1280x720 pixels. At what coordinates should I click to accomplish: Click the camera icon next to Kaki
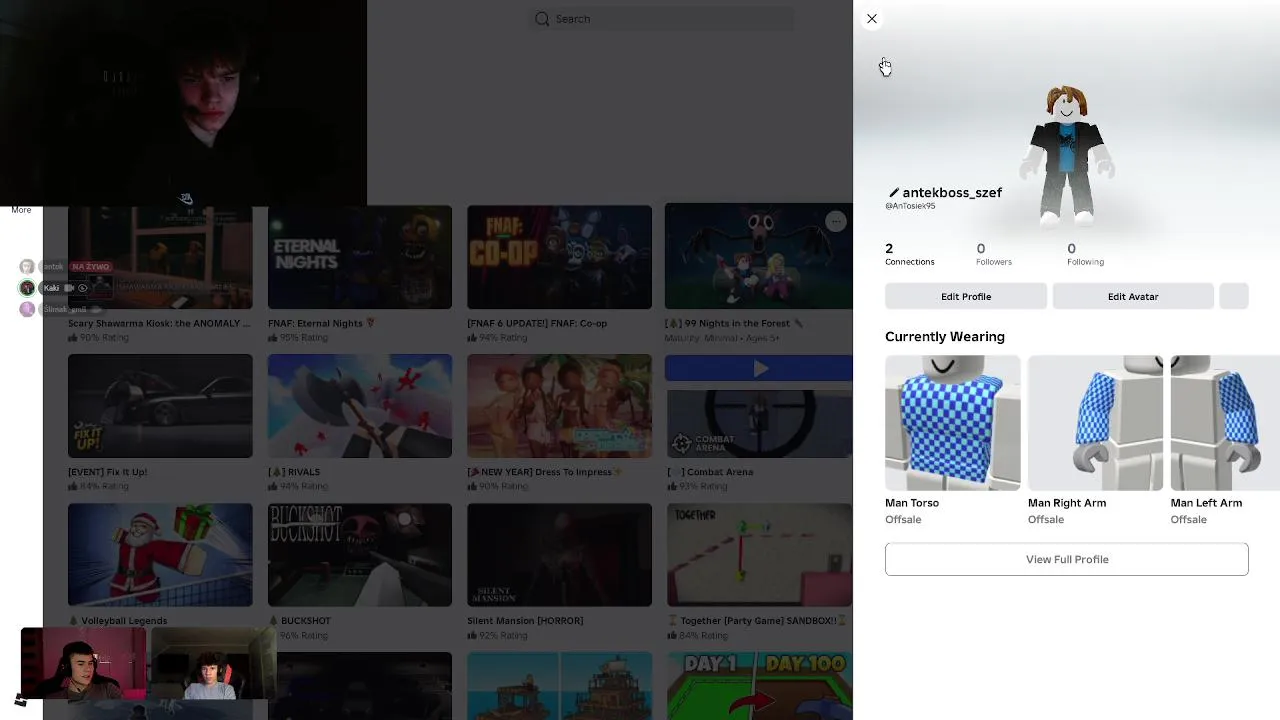pos(69,288)
